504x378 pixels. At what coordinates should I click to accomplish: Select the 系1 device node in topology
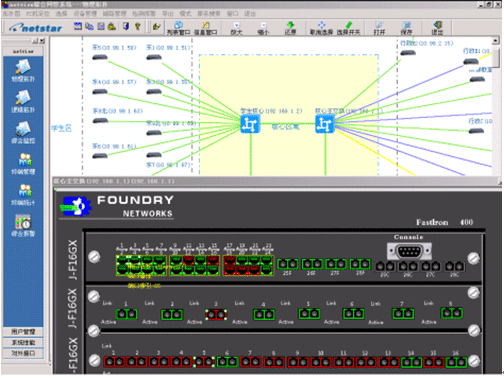coord(154,58)
